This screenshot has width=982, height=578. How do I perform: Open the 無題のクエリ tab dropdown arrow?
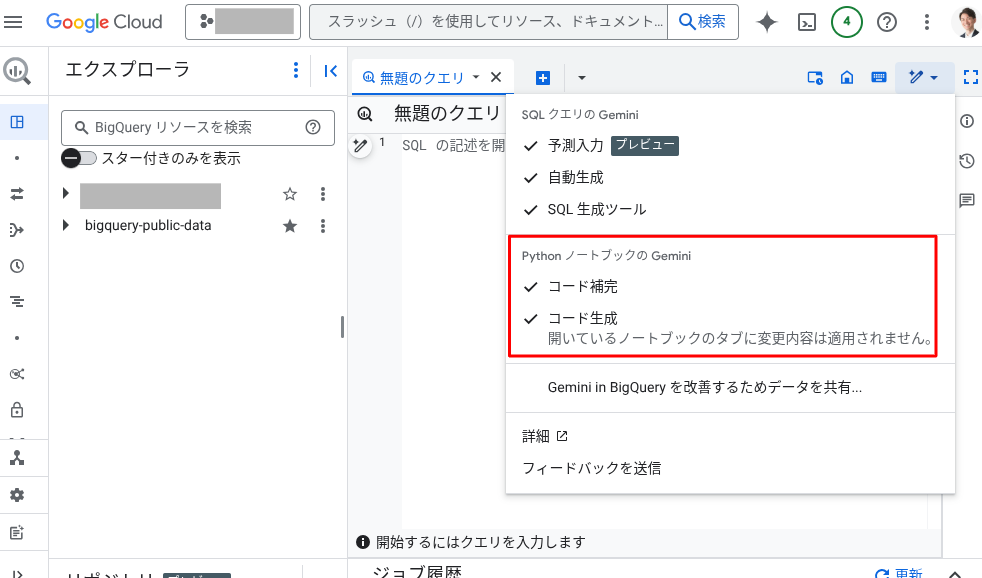[476, 77]
